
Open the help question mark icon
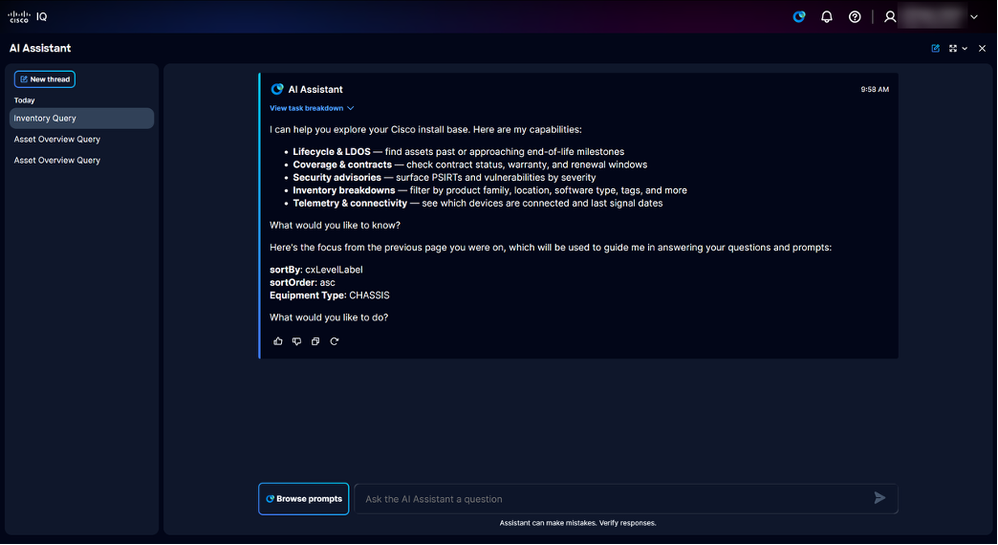coord(855,17)
